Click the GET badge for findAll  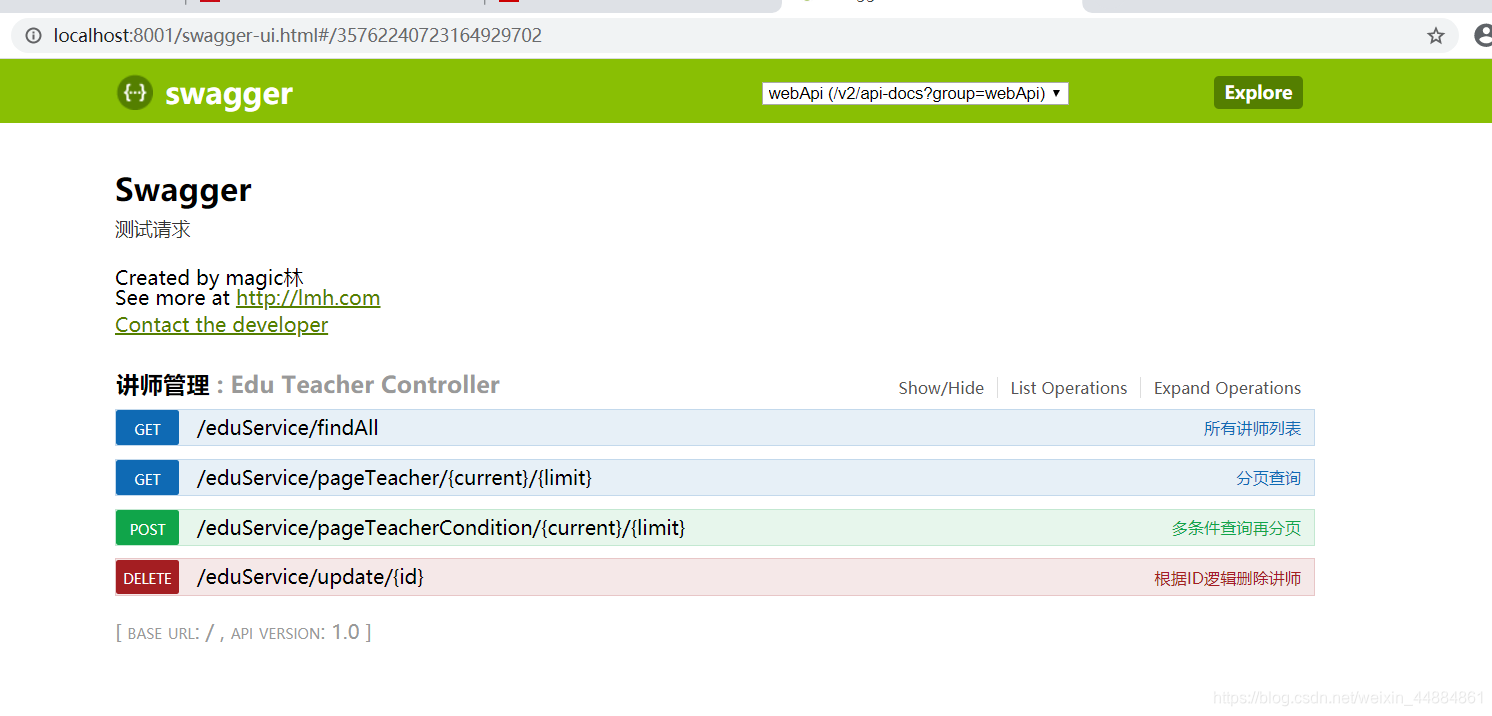coord(147,428)
